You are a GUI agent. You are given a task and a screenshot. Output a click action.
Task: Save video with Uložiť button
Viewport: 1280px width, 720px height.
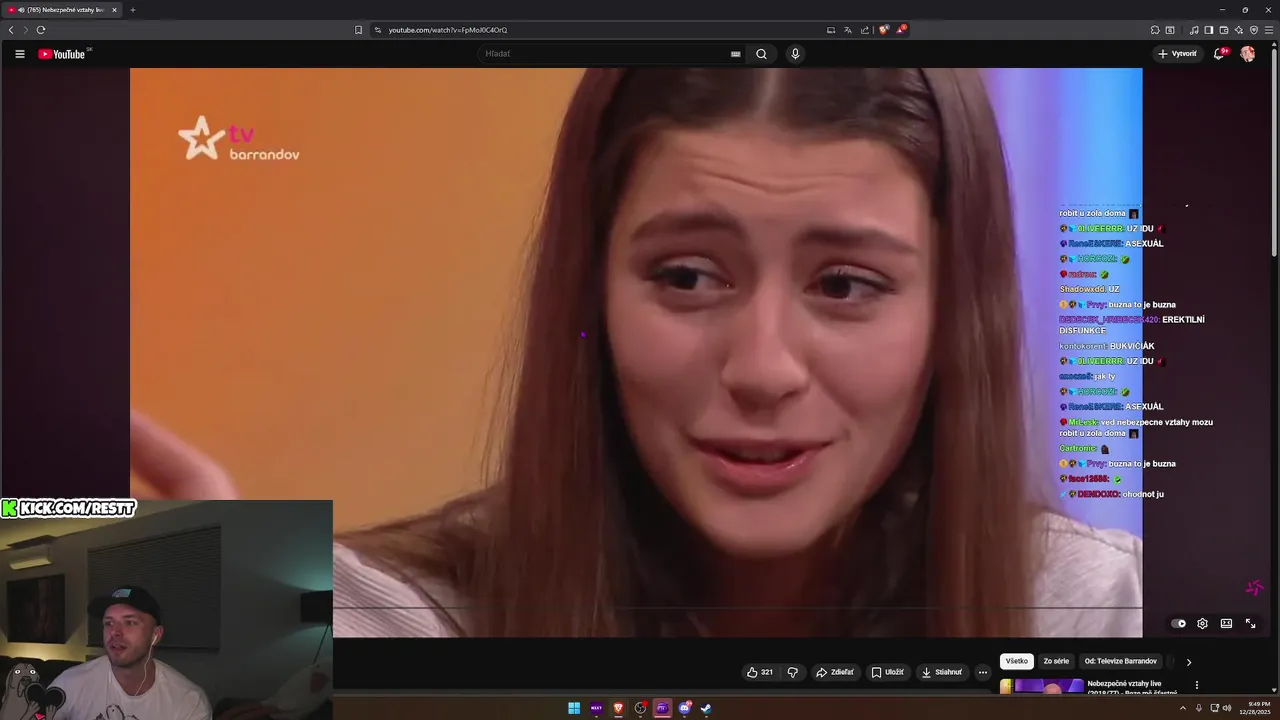pyautogui.click(x=887, y=672)
